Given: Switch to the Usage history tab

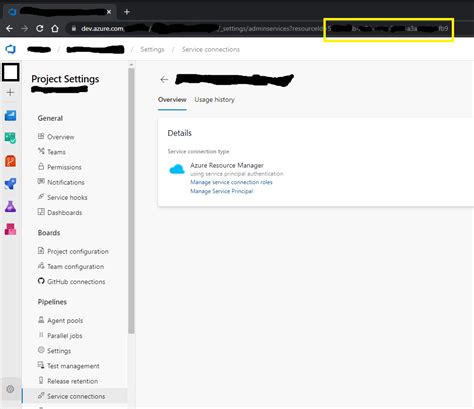Looking at the screenshot, I should click(214, 100).
